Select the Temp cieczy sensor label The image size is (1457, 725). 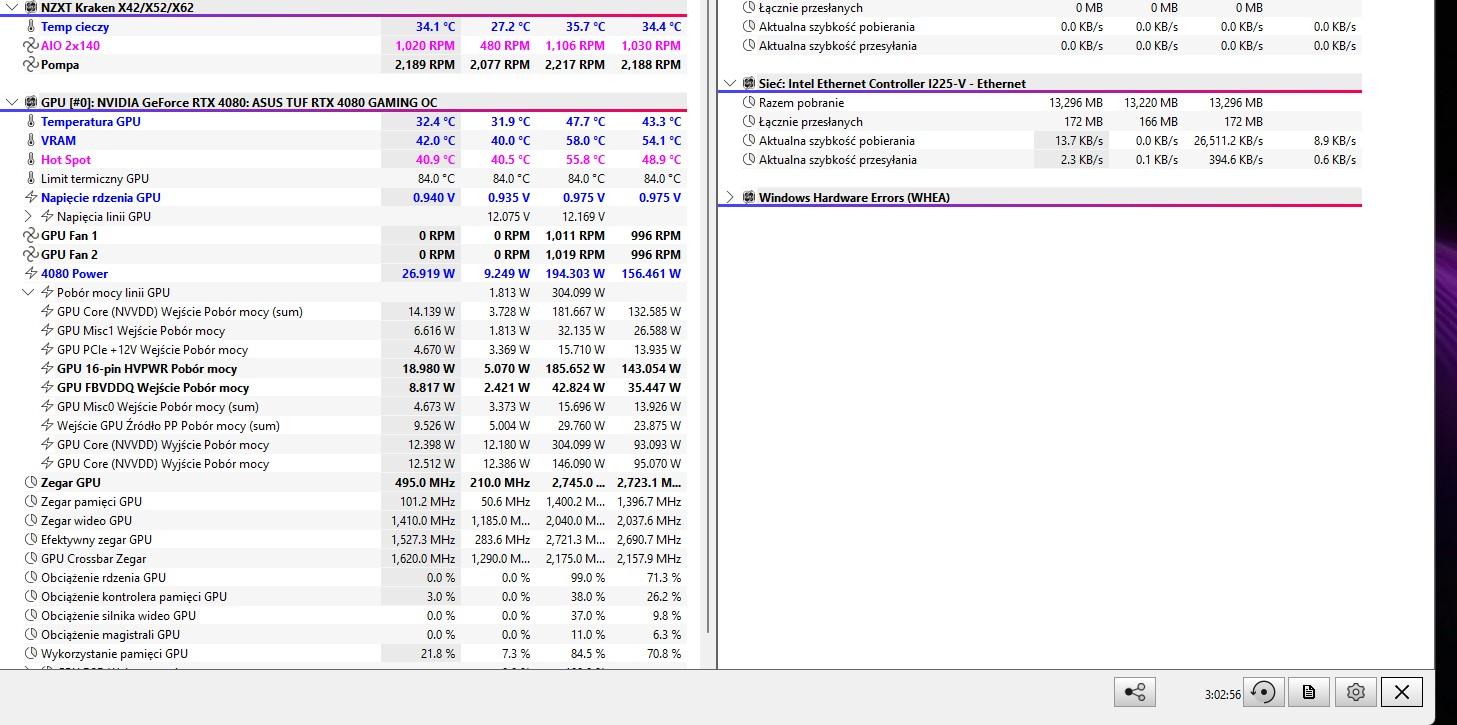[75, 27]
